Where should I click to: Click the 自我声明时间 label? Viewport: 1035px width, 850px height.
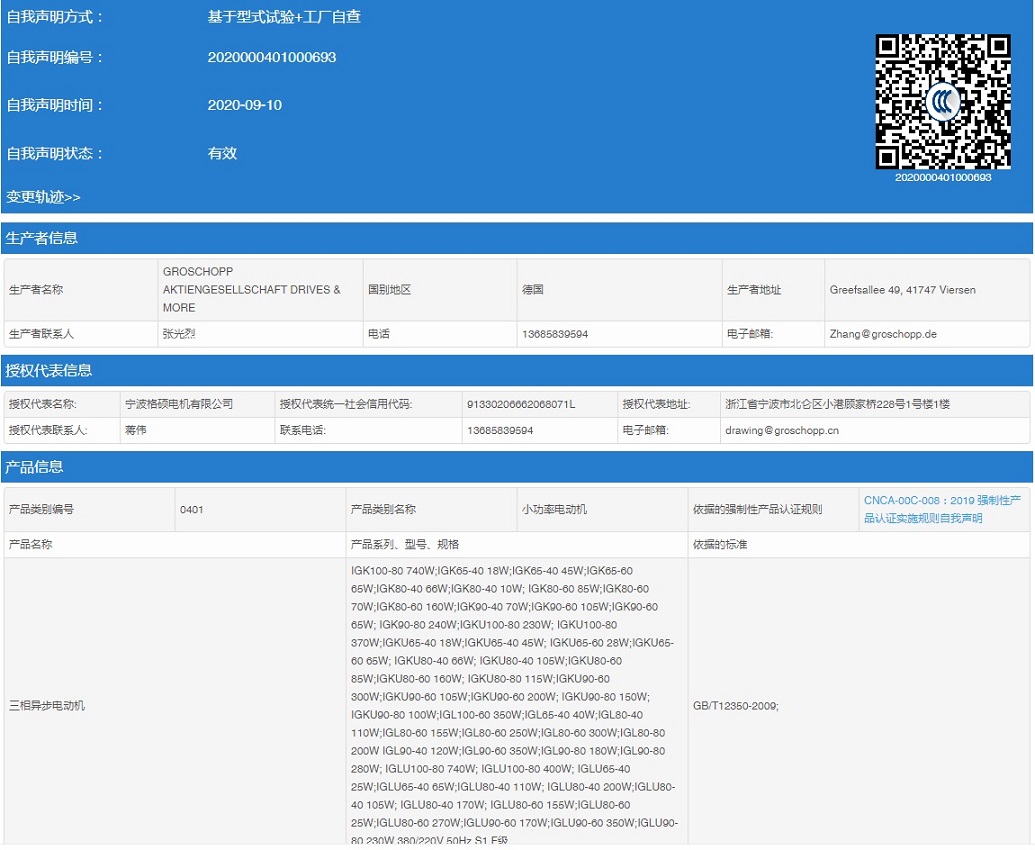[55, 105]
